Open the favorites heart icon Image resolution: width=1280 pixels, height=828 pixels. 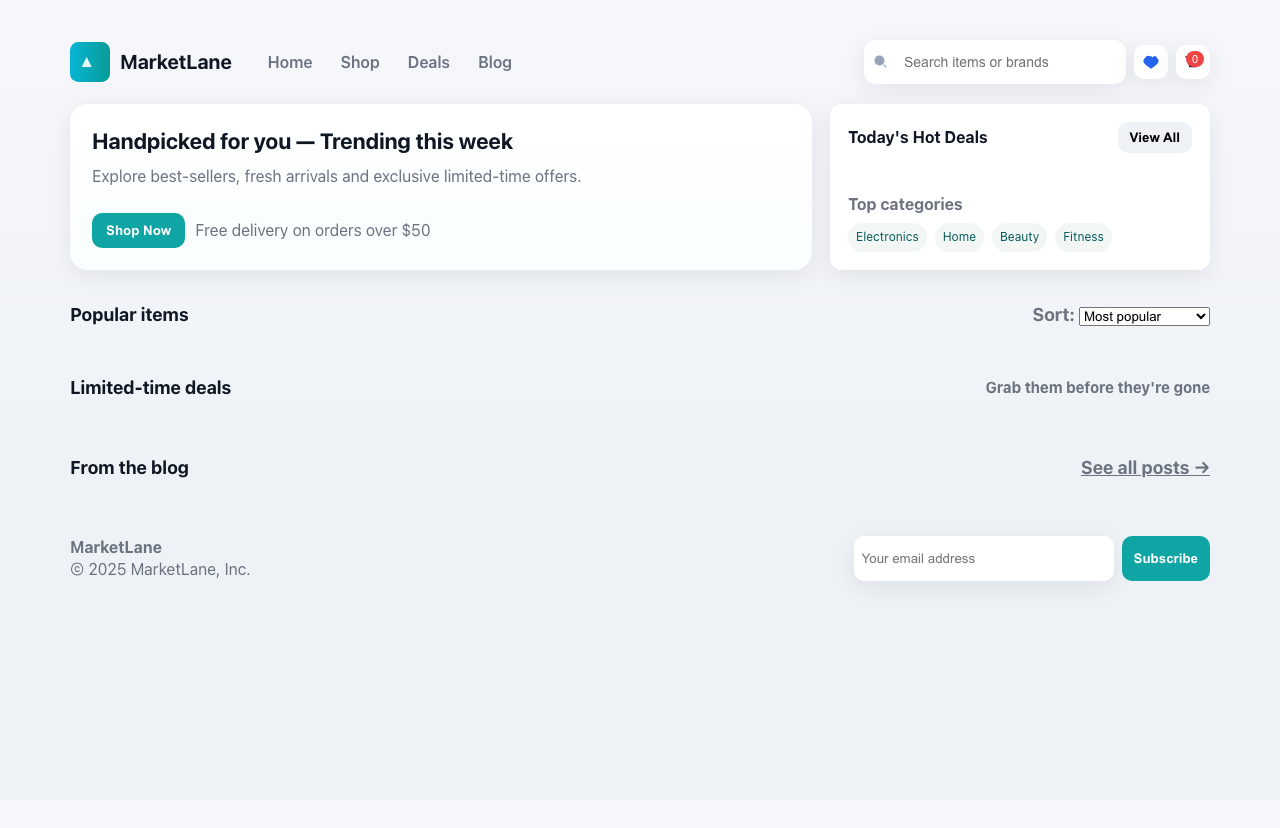(1150, 61)
